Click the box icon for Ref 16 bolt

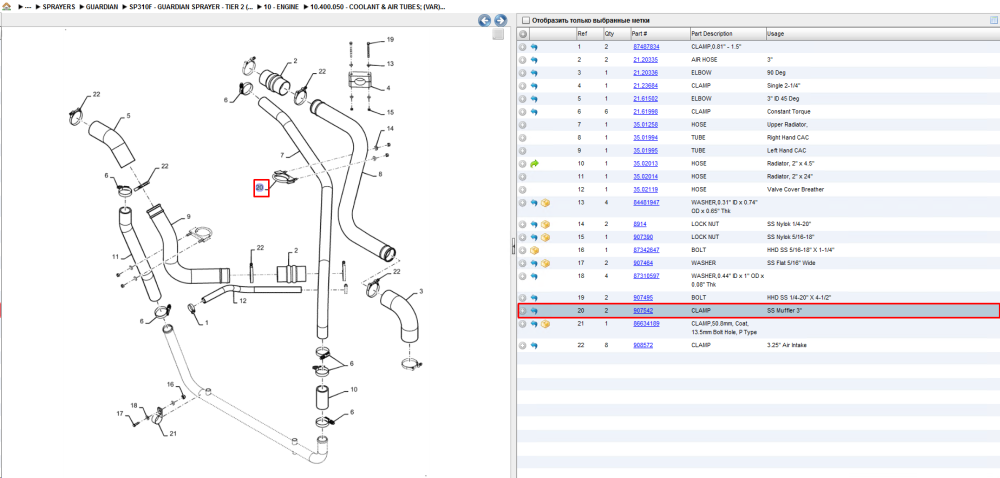coord(534,250)
